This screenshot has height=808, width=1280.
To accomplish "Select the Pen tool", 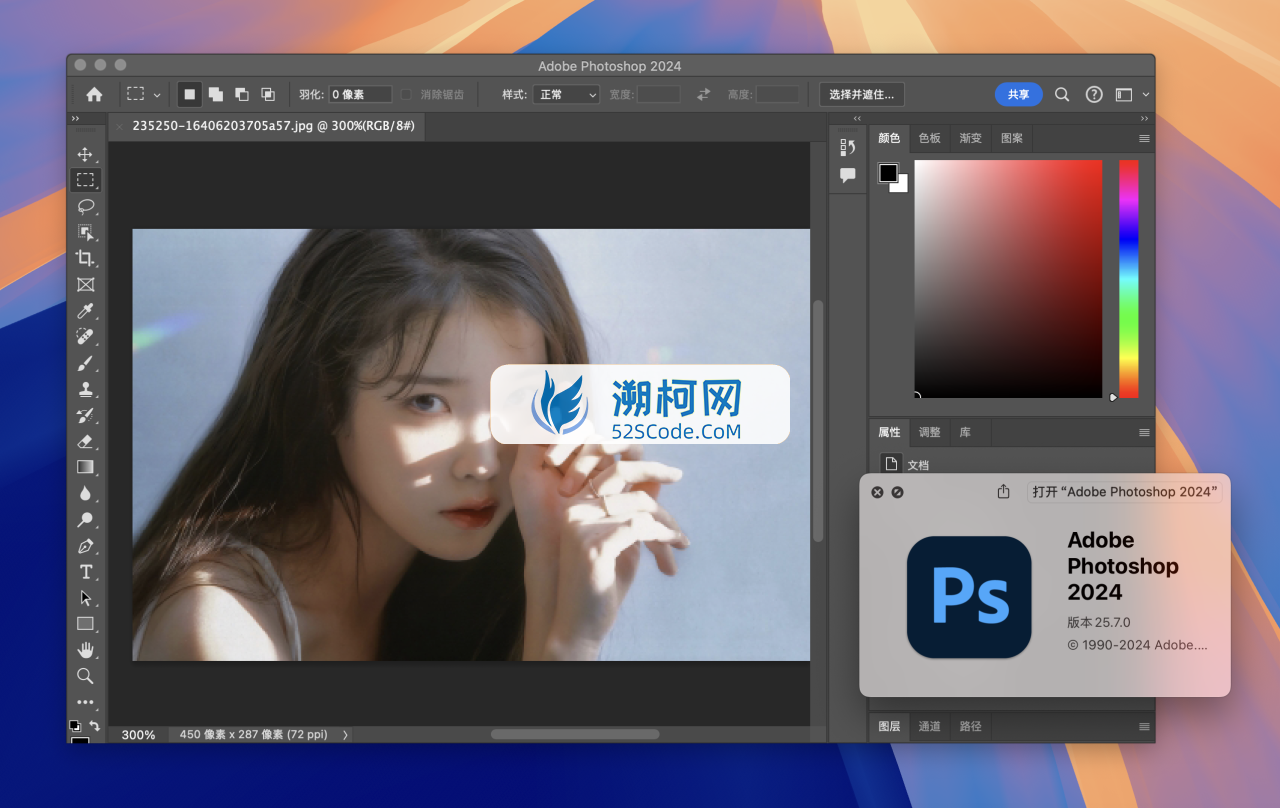I will tap(85, 546).
